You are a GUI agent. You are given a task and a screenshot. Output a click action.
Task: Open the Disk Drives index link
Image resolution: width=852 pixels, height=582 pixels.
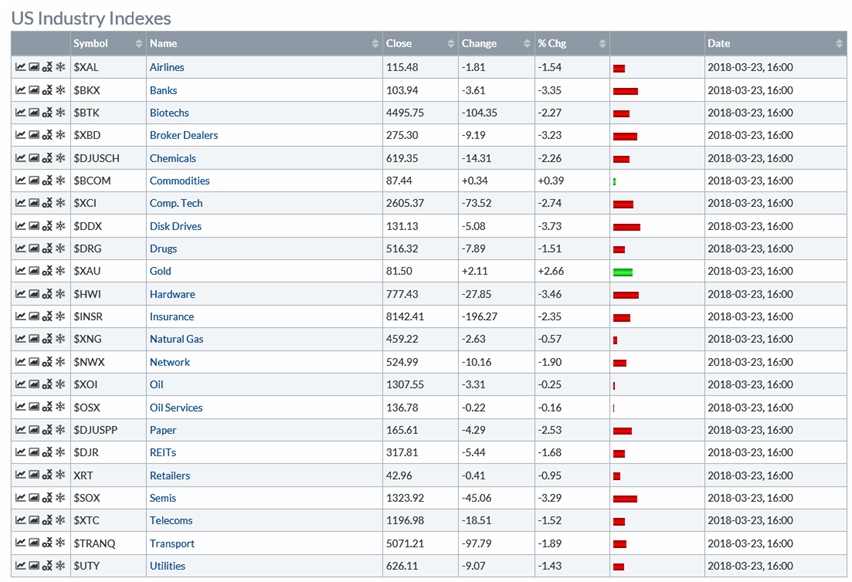coord(175,226)
